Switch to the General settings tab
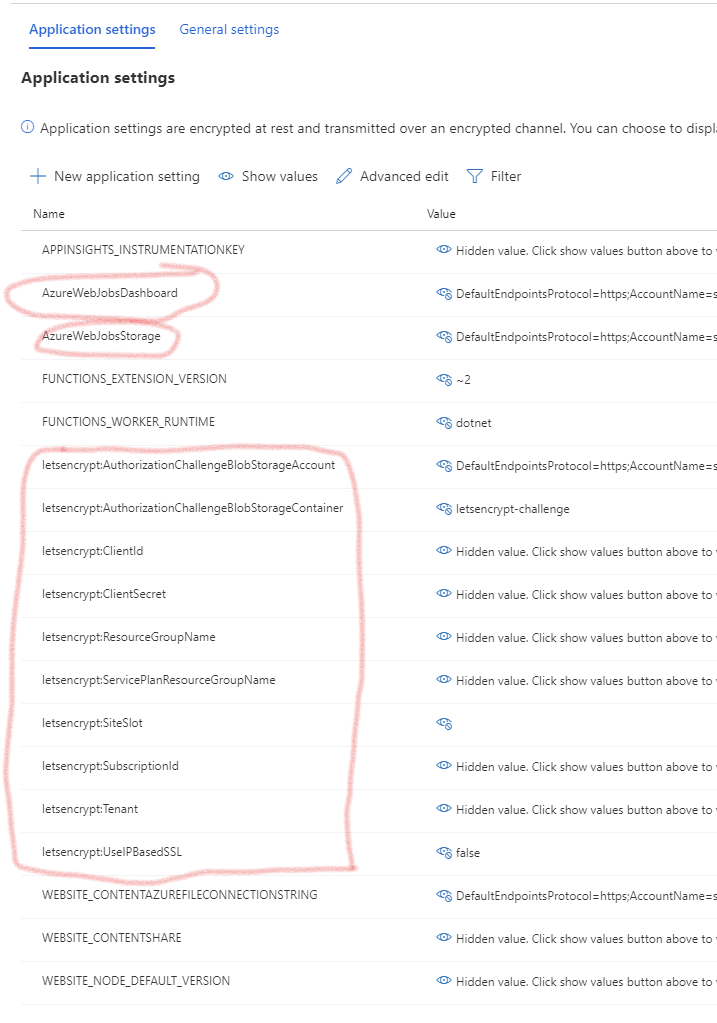Screen dimensions: 717x1023 click(x=229, y=30)
